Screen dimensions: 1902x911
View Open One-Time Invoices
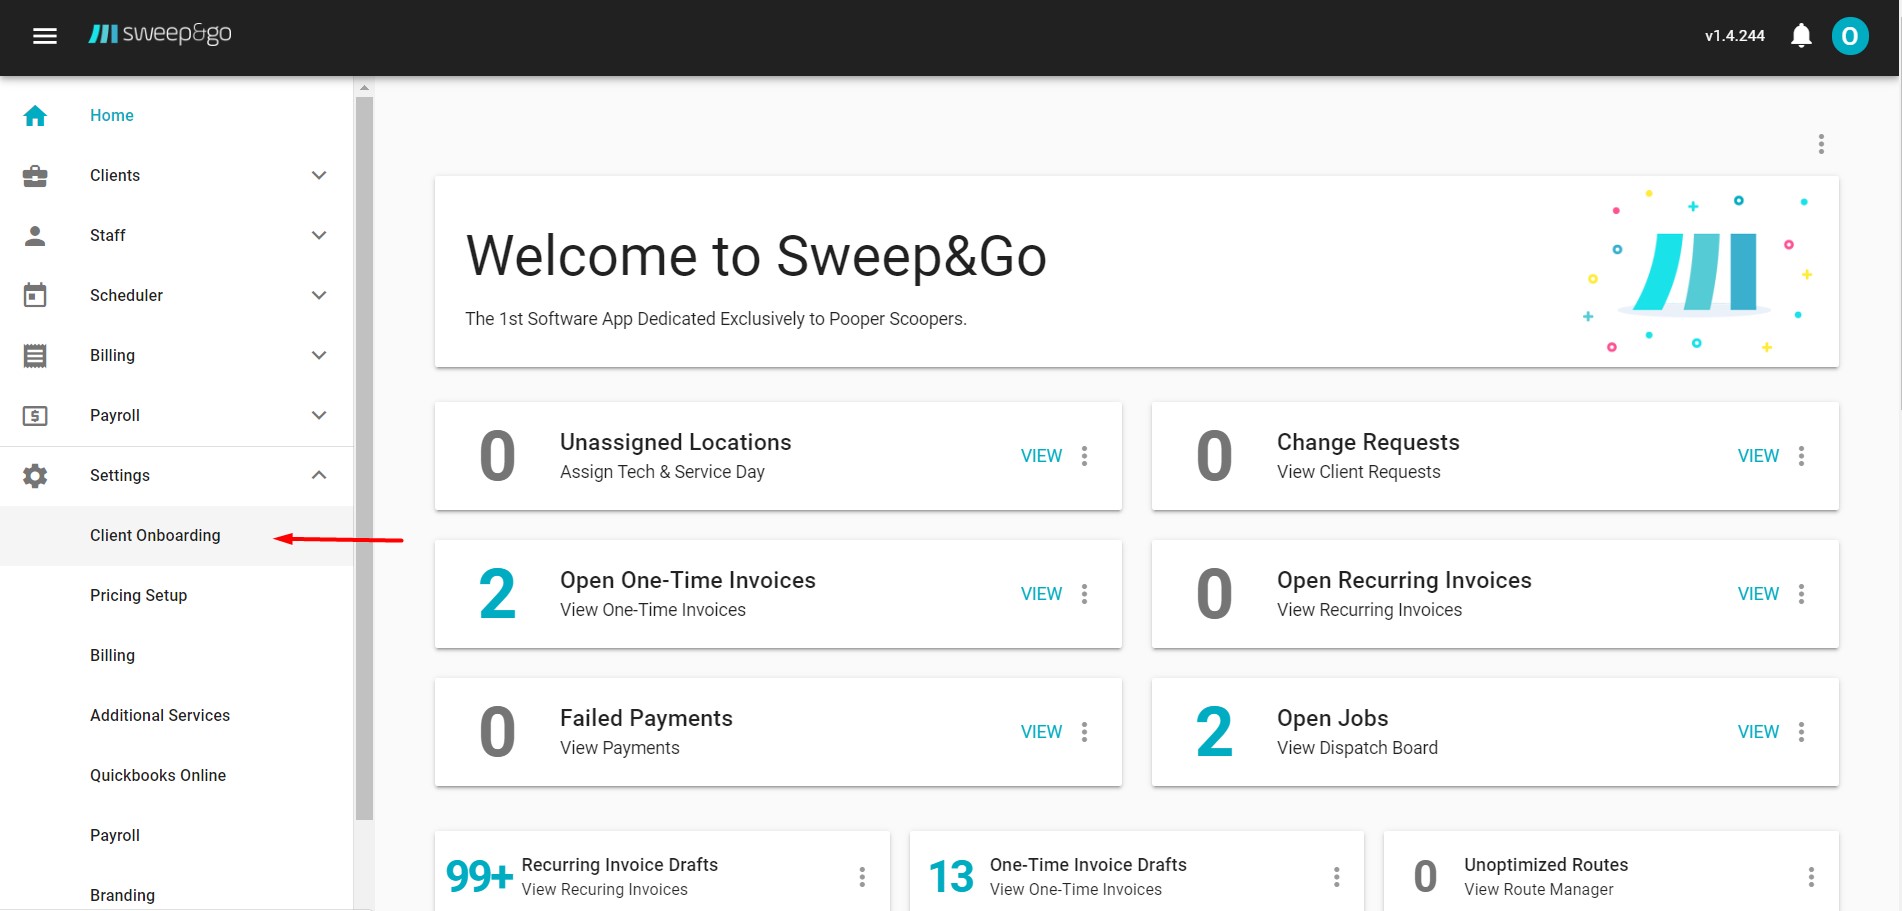point(1041,594)
